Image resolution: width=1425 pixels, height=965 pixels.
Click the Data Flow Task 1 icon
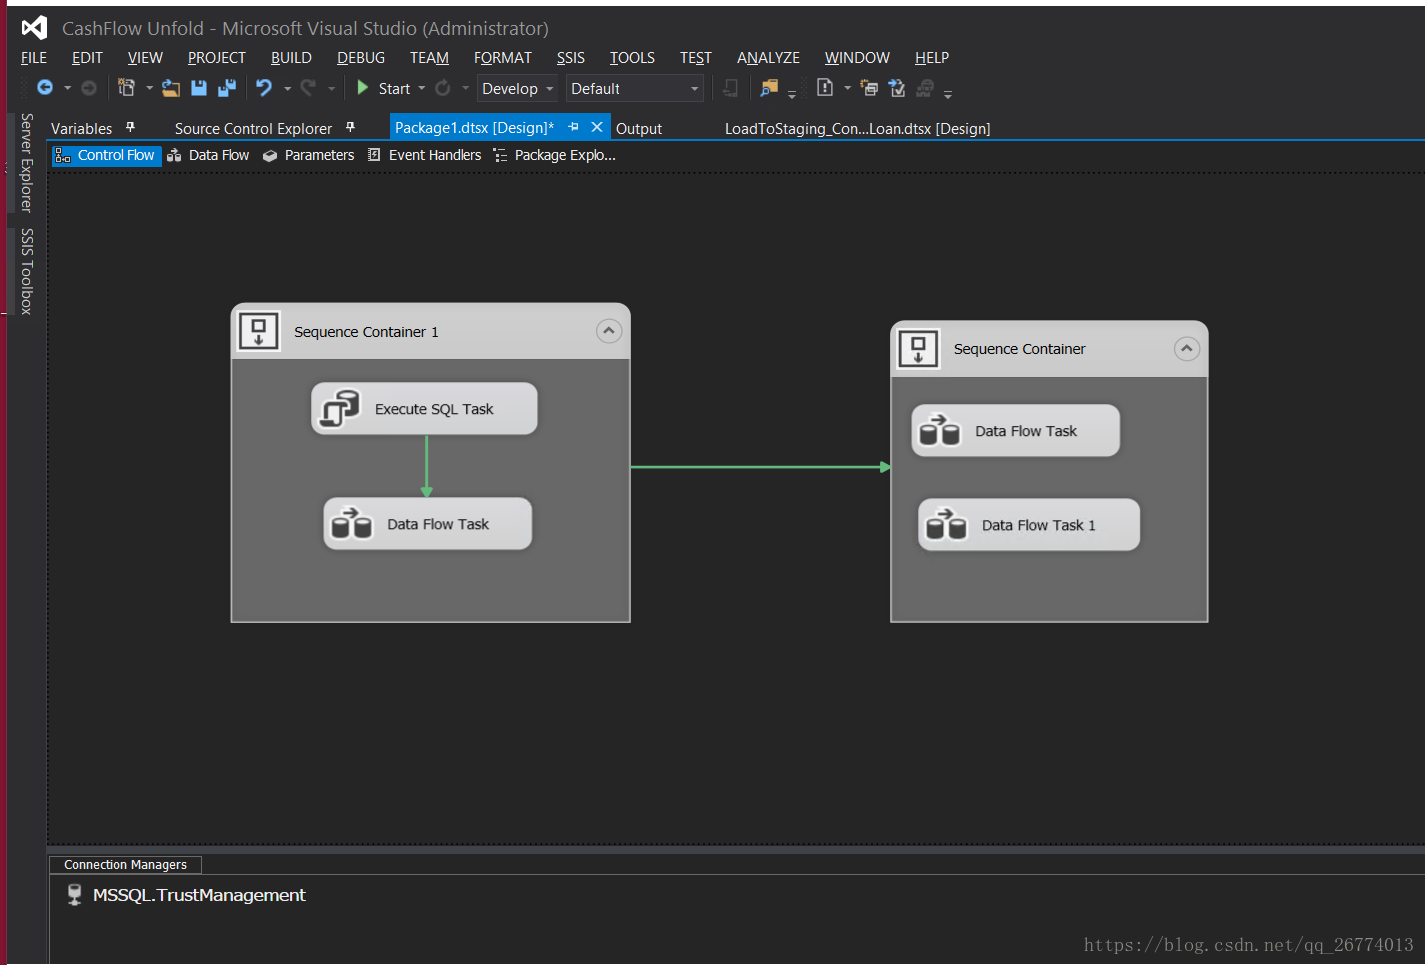(x=946, y=524)
